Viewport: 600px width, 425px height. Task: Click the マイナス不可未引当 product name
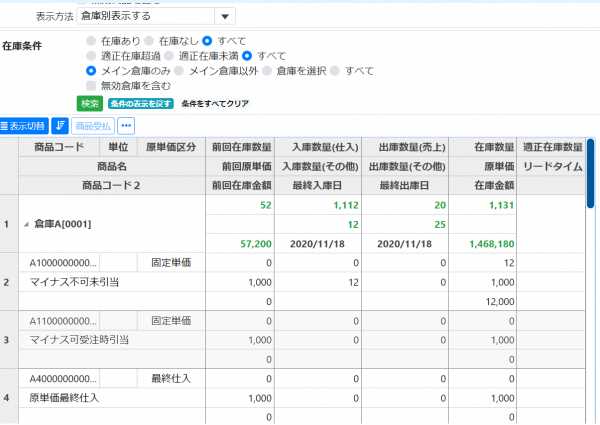pyautogui.click(x=74, y=282)
